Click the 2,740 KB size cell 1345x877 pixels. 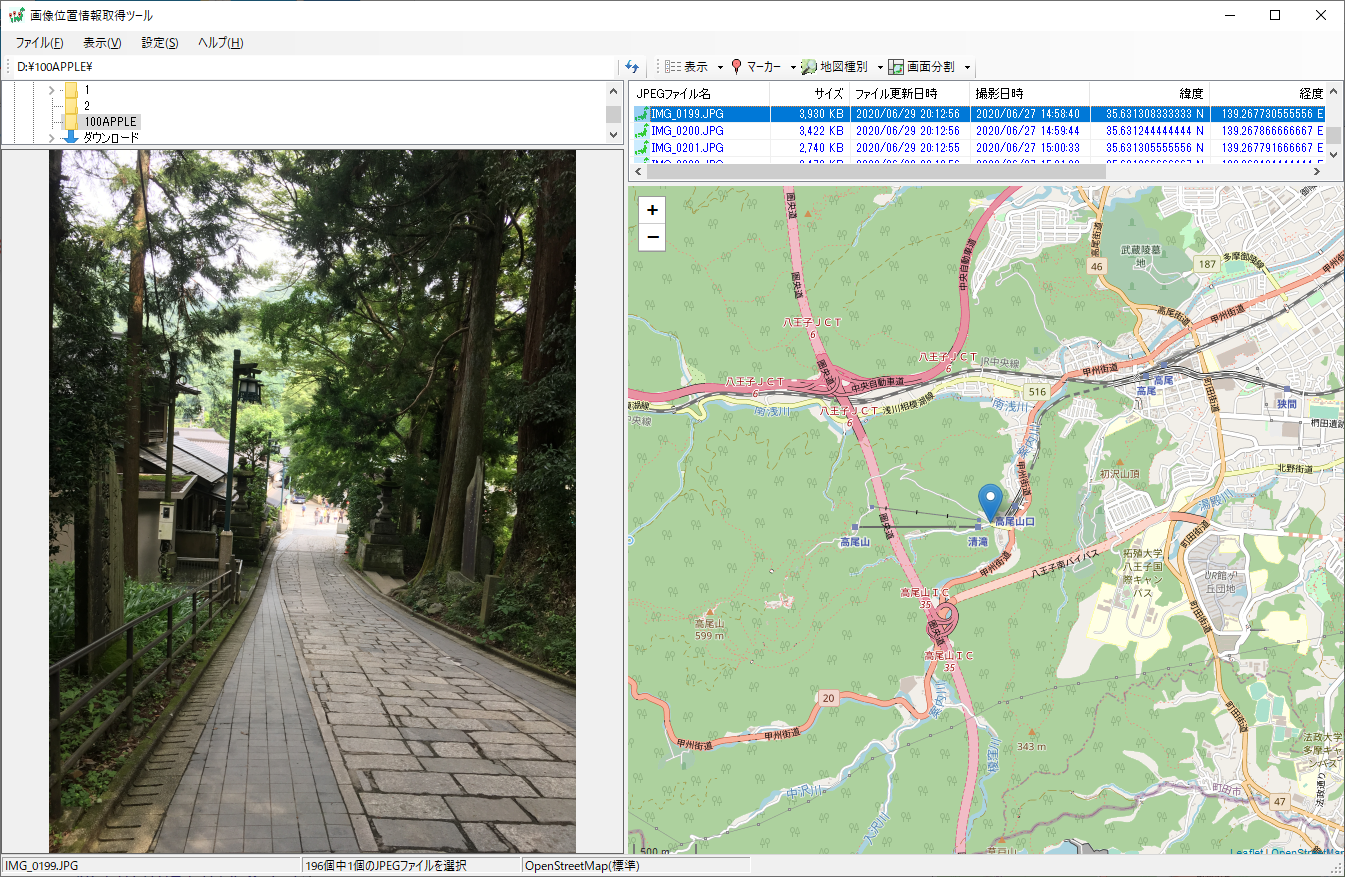821,148
